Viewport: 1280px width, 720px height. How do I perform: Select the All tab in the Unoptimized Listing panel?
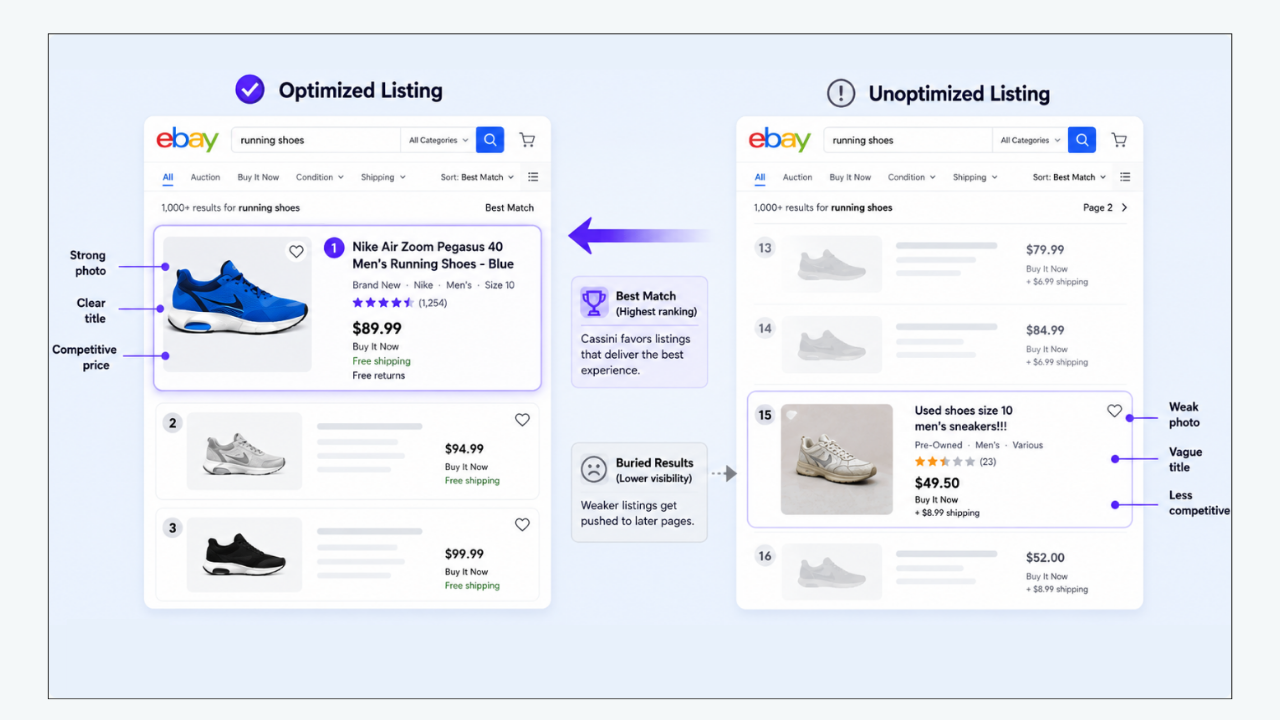pos(760,177)
